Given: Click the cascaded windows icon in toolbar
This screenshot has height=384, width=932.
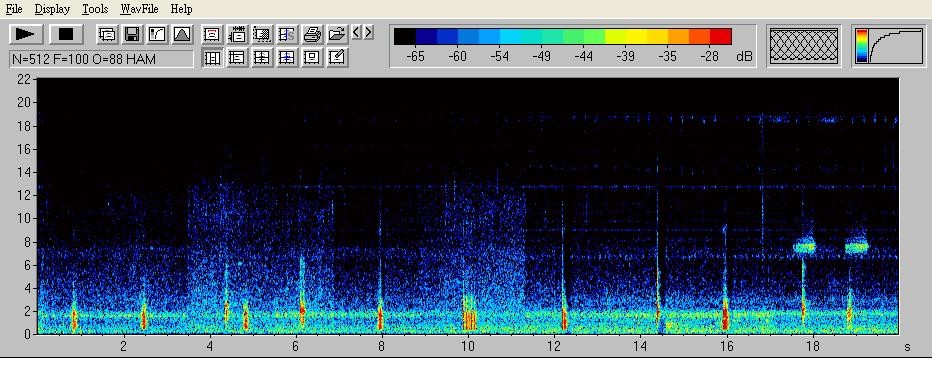Looking at the screenshot, I should [107, 34].
